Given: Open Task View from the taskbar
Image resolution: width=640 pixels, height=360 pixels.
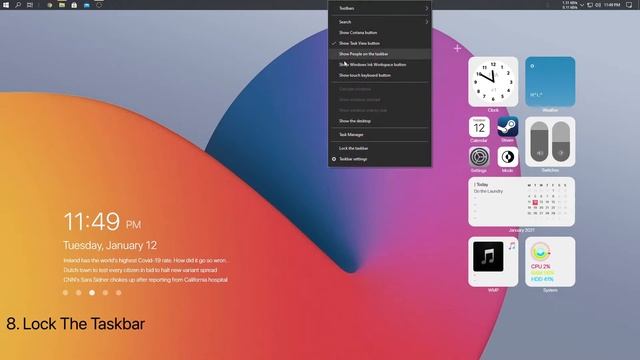Looking at the screenshot, I should [30, 5].
